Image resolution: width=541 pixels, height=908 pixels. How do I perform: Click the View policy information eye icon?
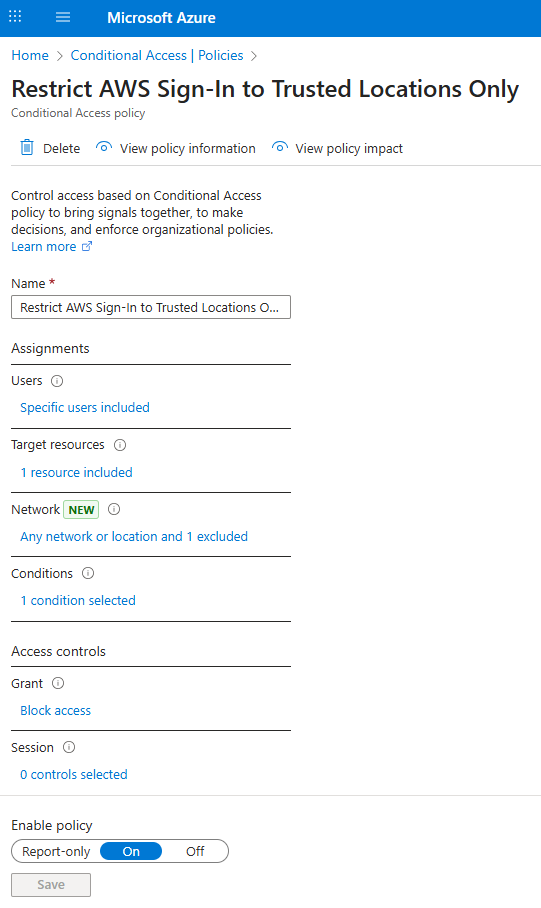tap(104, 147)
